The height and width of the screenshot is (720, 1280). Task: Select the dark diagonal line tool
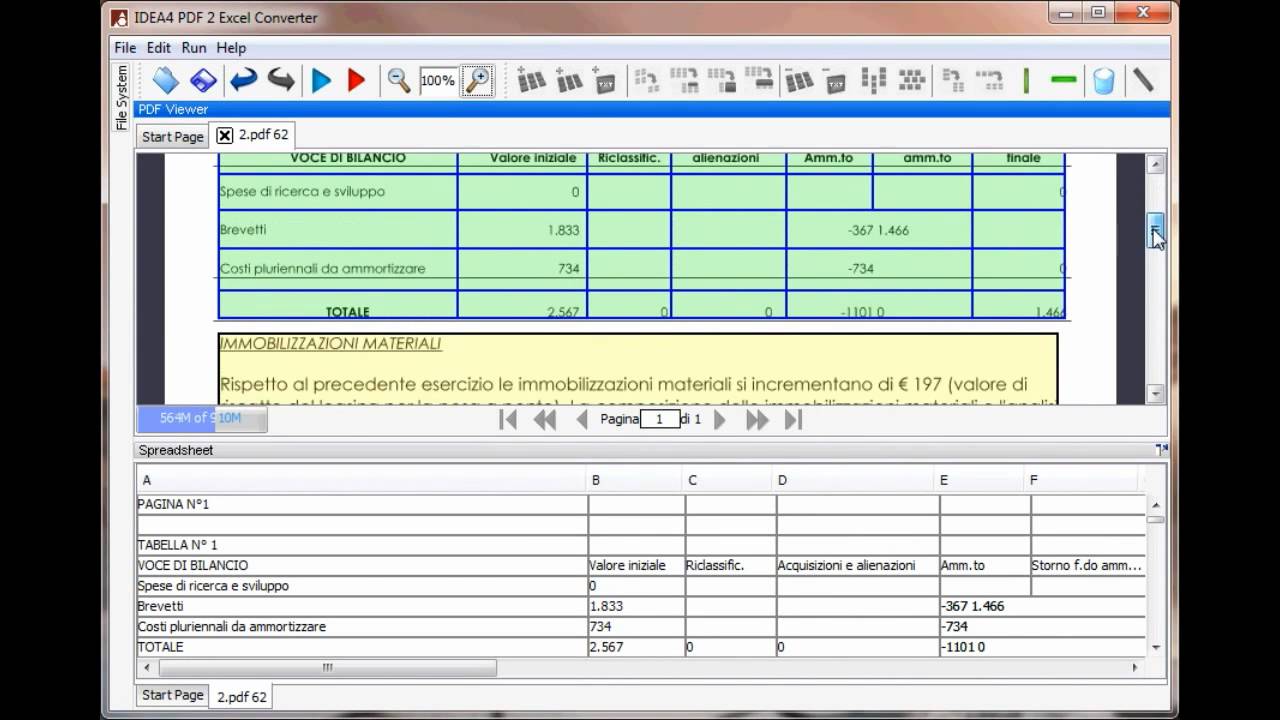(1142, 80)
